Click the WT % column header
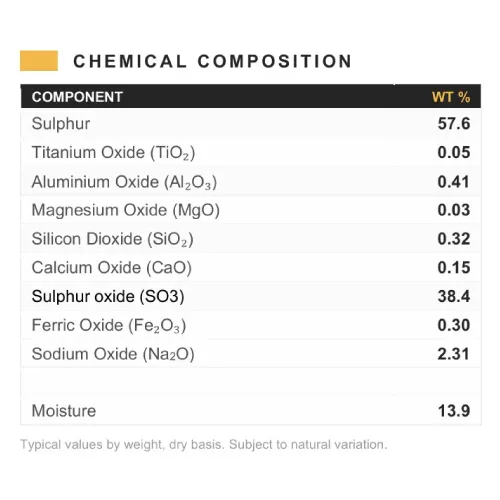500x500 pixels. pos(451,97)
